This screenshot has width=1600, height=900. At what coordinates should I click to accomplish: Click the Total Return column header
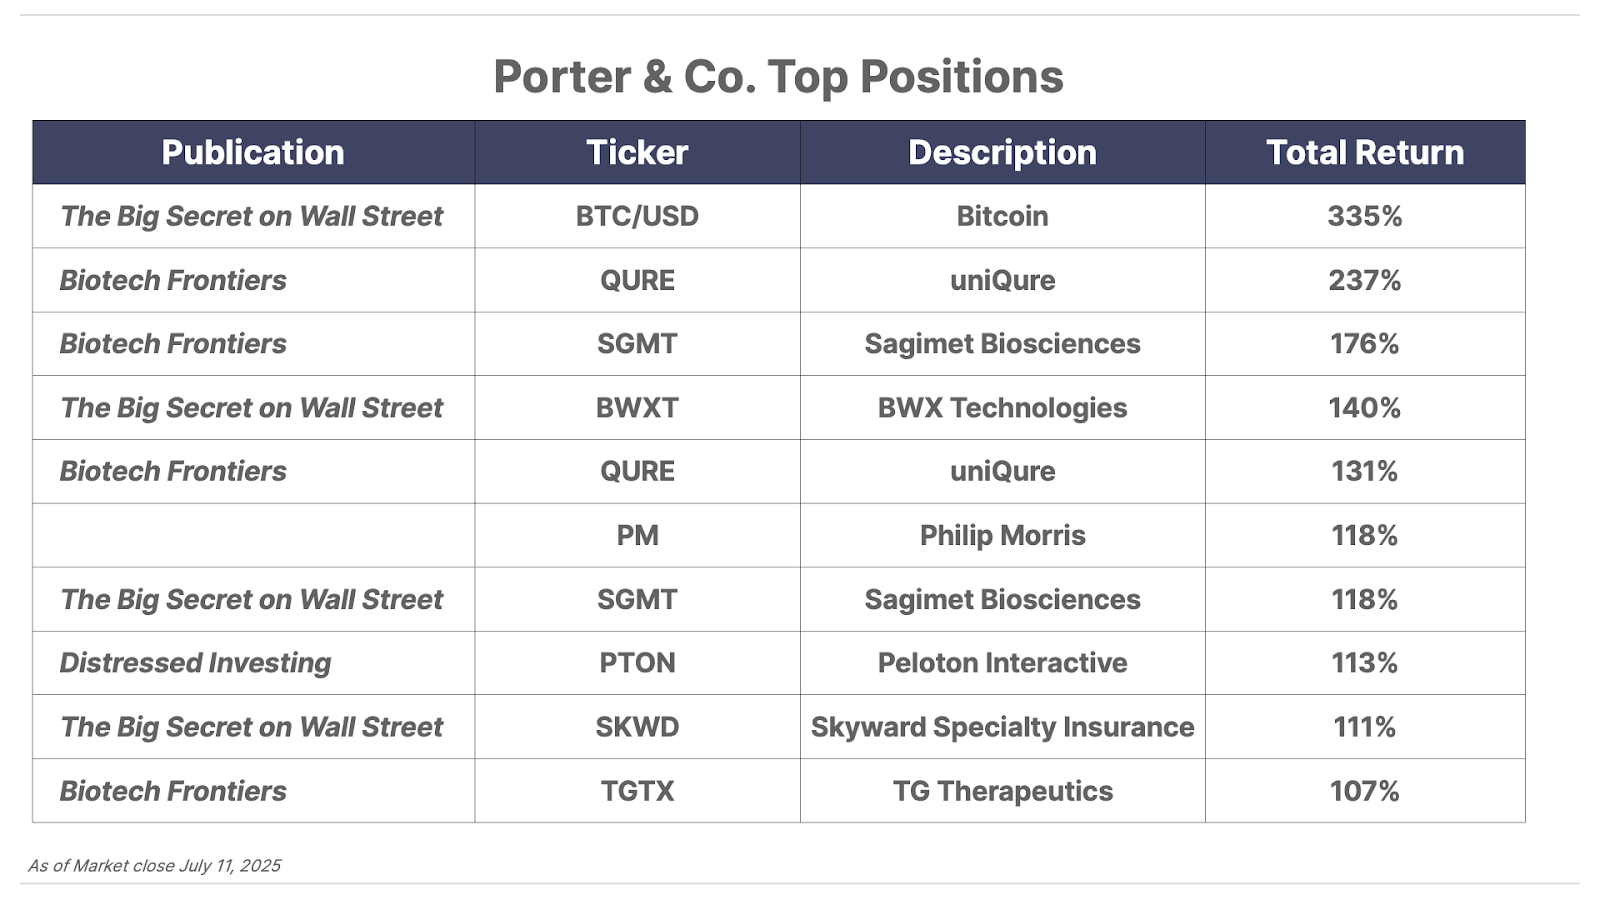1365,152
